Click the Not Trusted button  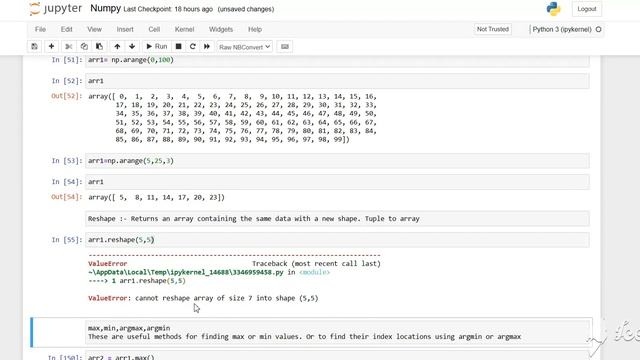493,29
